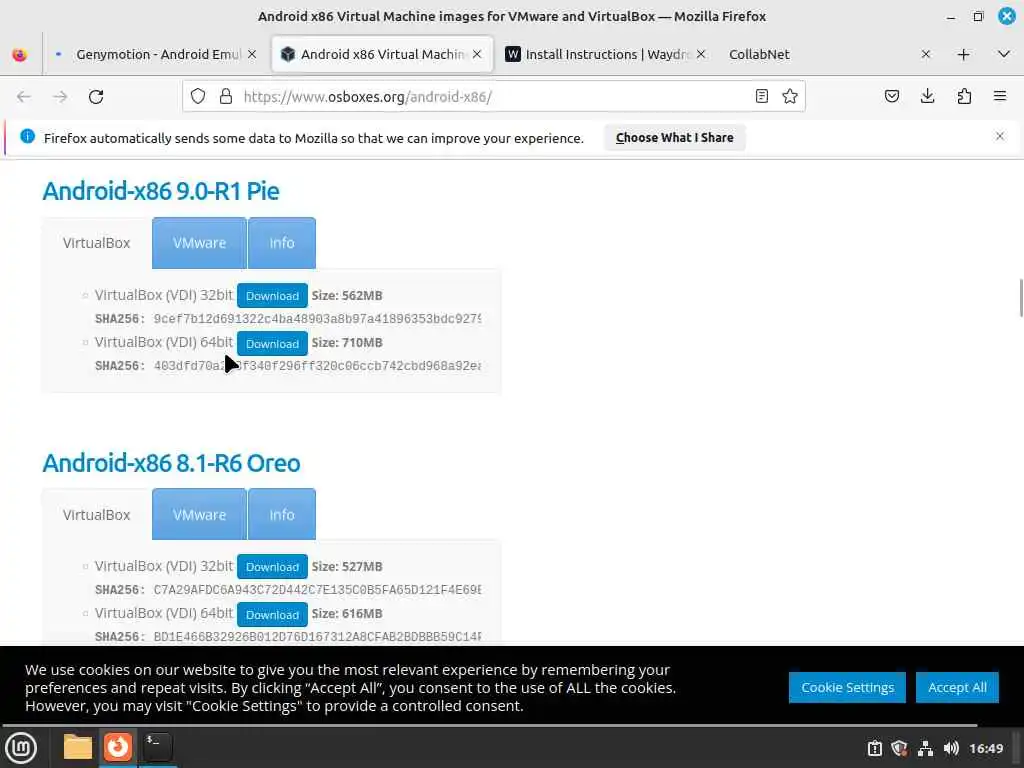Open Firefox downloads panel
The width and height of the screenshot is (1024, 768).
pyautogui.click(x=927, y=97)
